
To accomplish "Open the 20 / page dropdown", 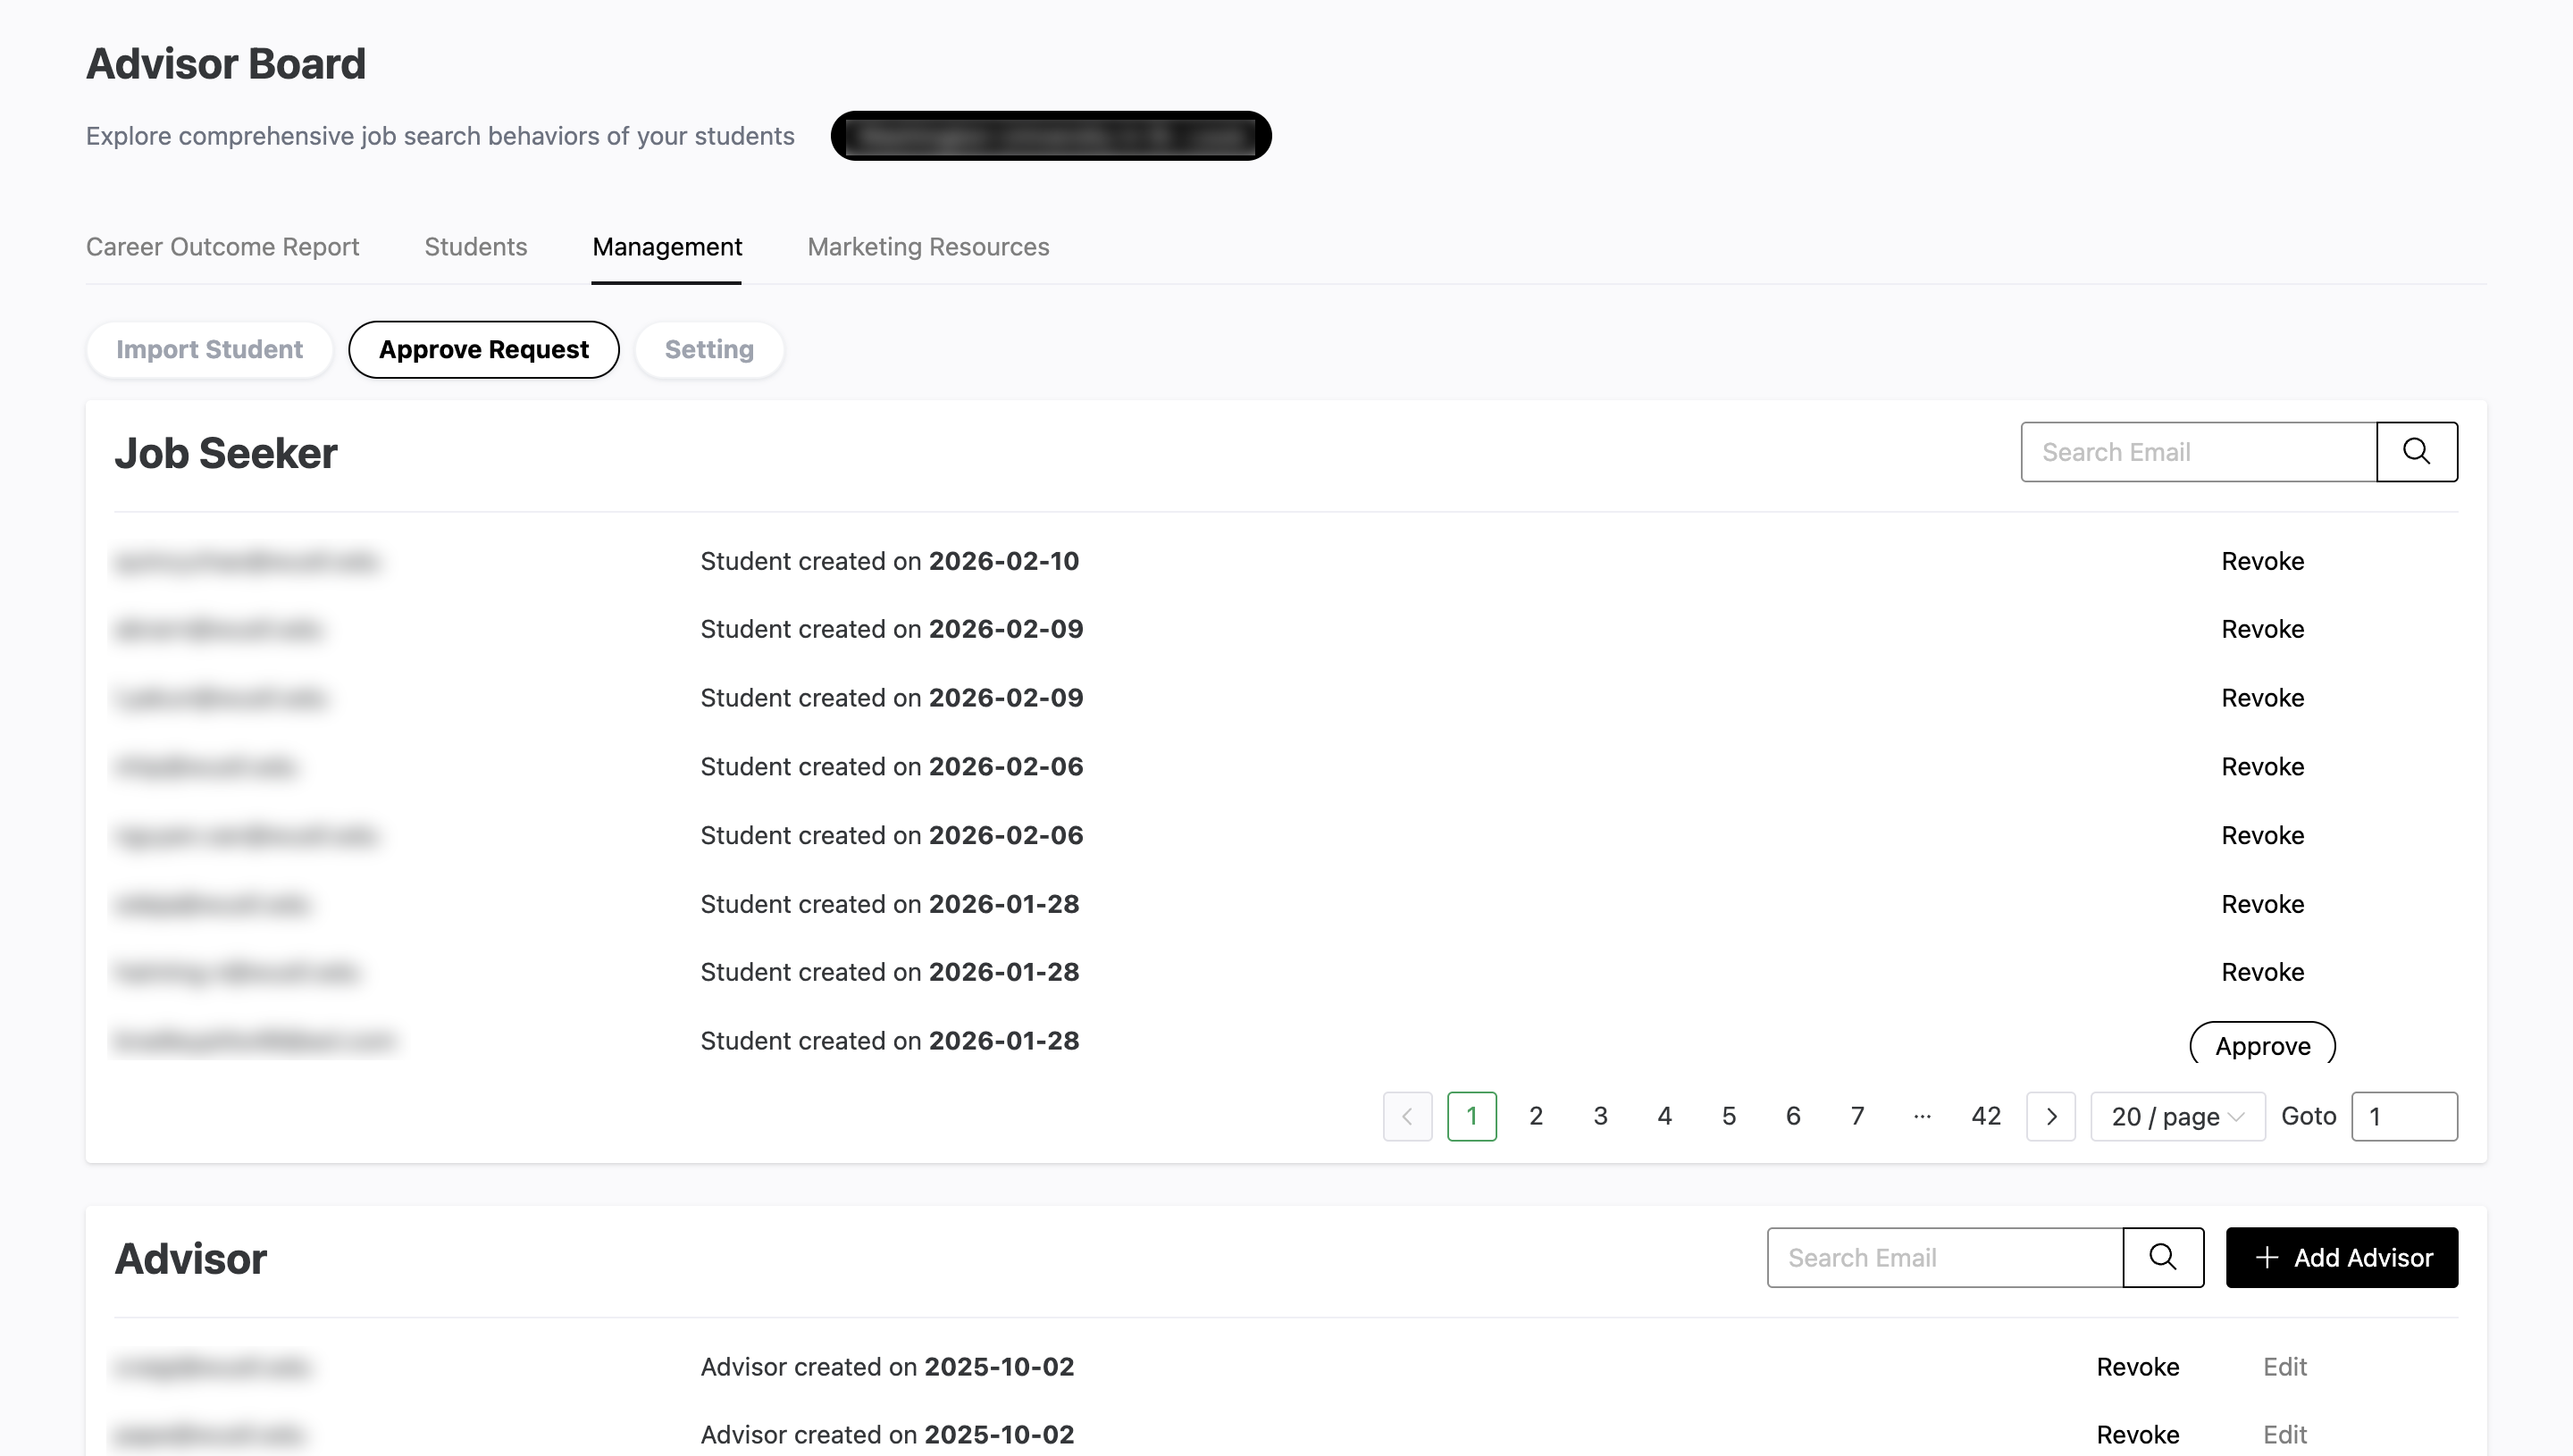I will [x=2176, y=1116].
